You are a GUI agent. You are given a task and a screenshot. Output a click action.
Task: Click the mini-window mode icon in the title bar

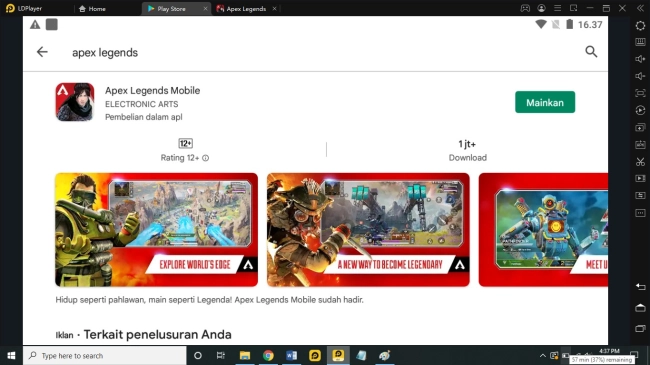pyautogui.click(x=574, y=8)
